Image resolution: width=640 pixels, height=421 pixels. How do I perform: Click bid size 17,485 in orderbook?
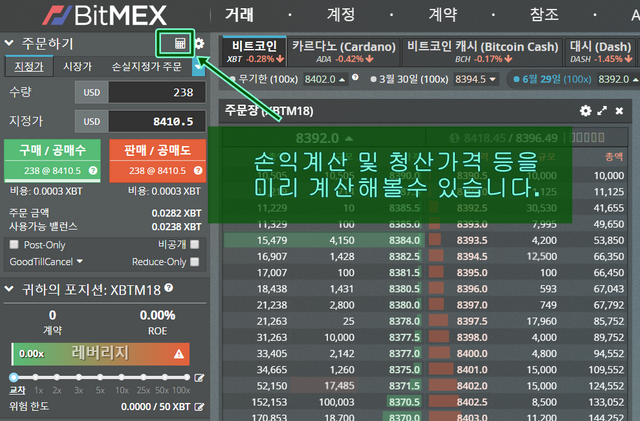click(339, 386)
